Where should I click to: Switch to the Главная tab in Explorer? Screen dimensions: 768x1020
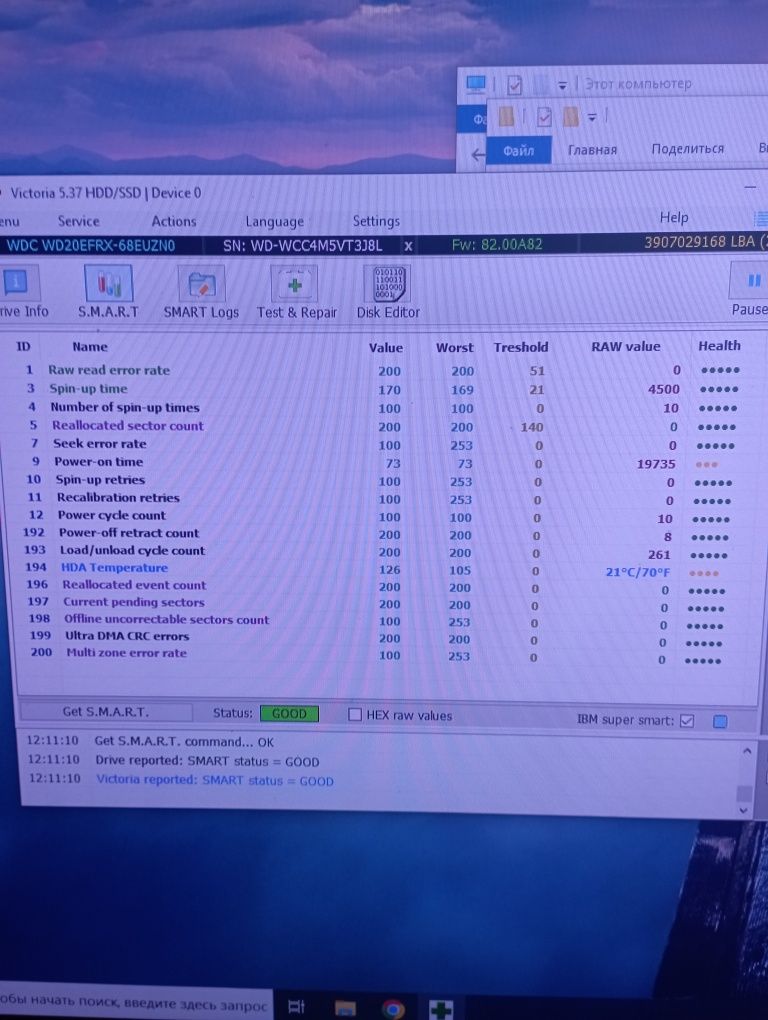click(592, 150)
